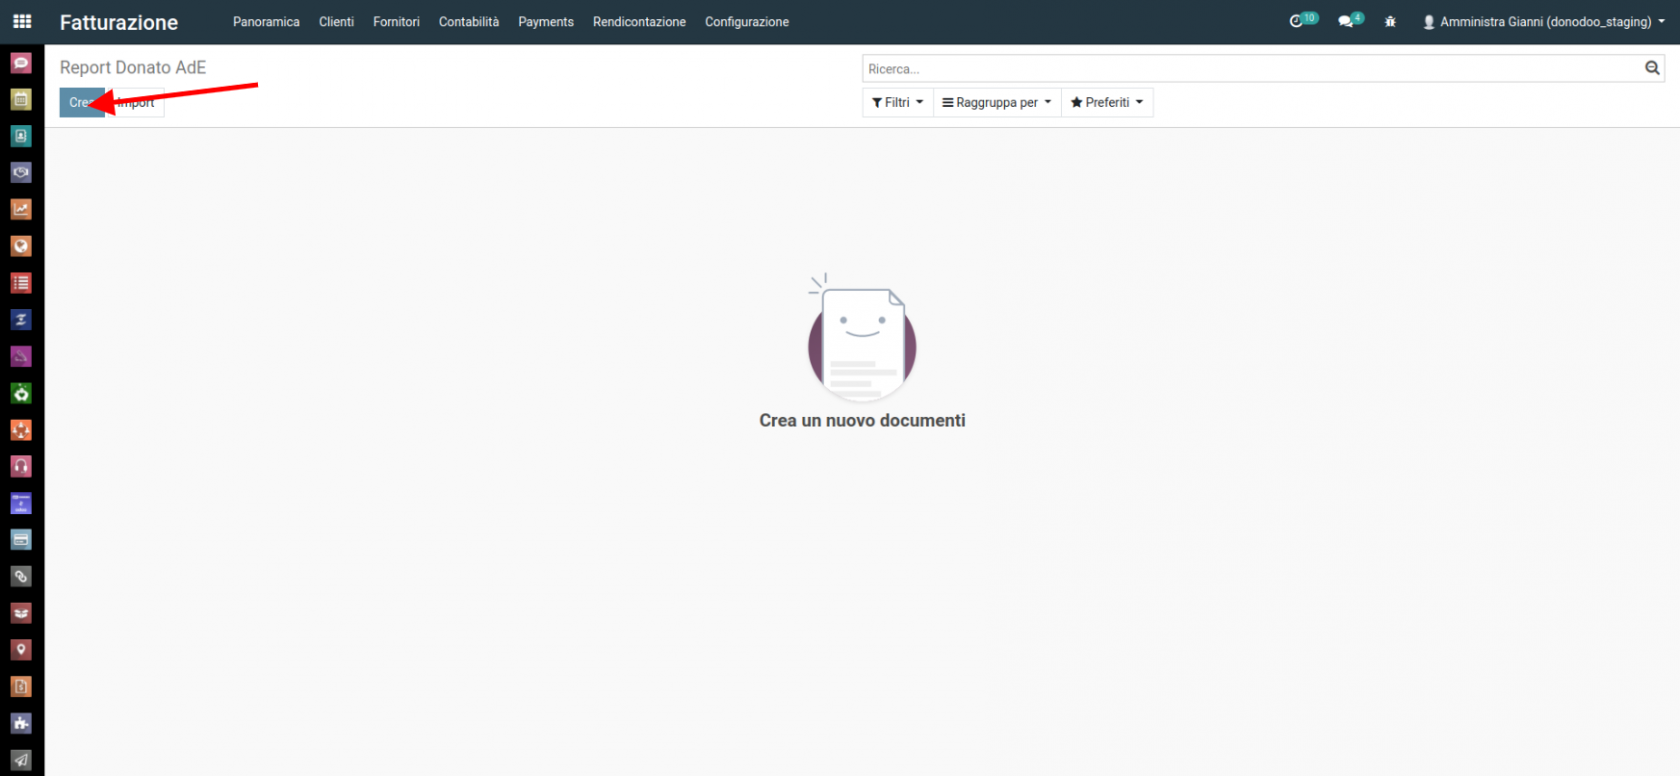Focus the Ricerca search field
The width and height of the screenshot is (1680, 776).
pos(1250,68)
